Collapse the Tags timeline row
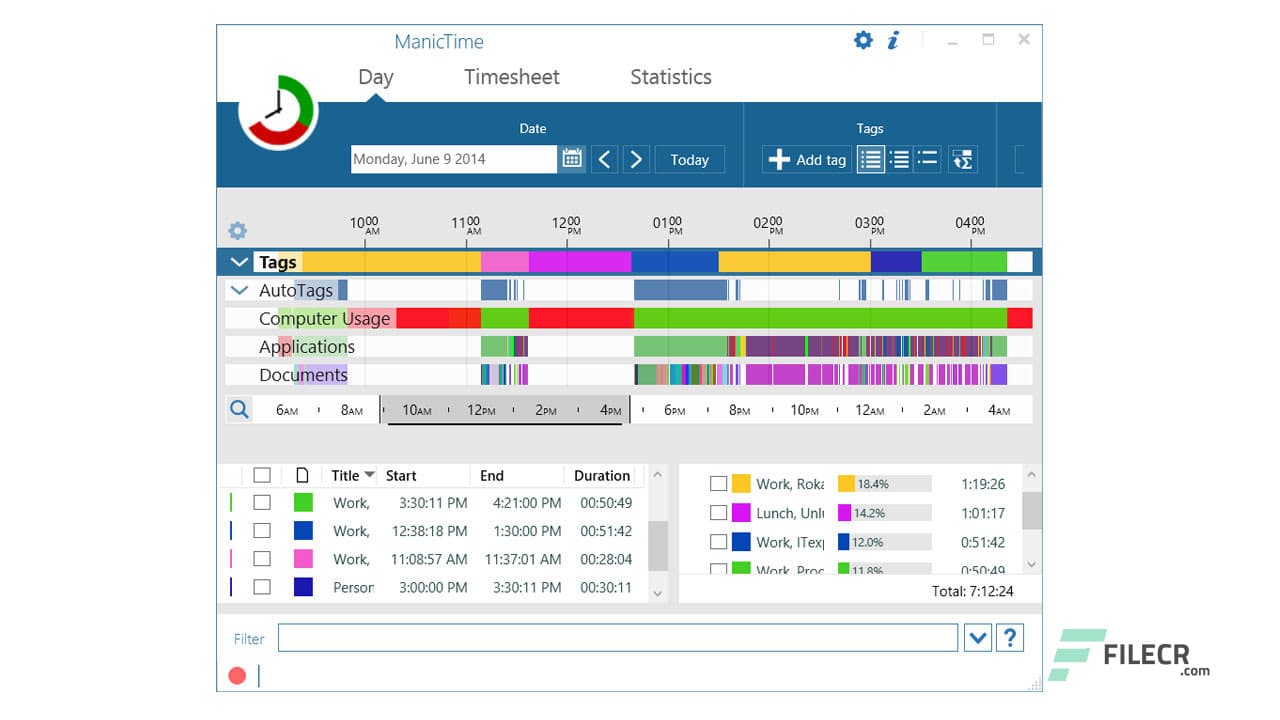 tap(237, 261)
